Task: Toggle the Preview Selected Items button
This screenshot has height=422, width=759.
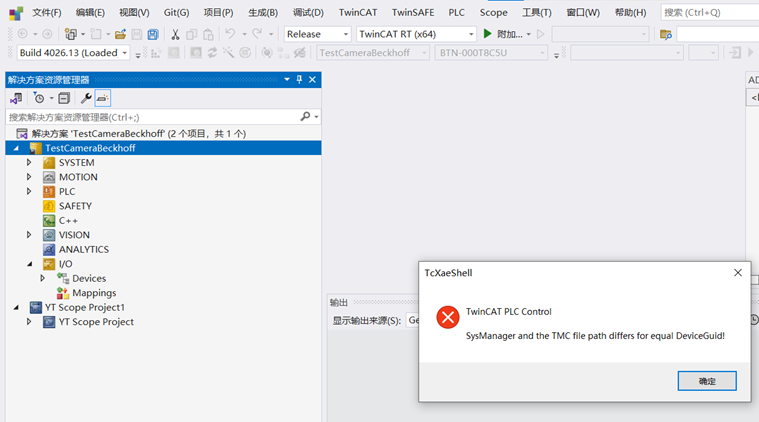Action: [103, 98]
